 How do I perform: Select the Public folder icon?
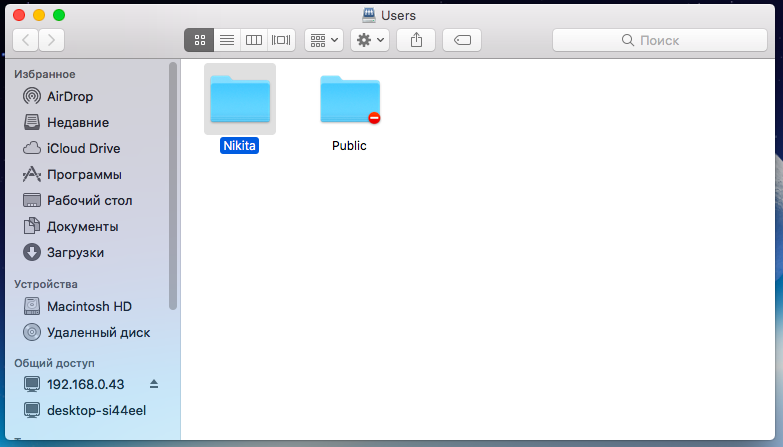coord(350,99)
